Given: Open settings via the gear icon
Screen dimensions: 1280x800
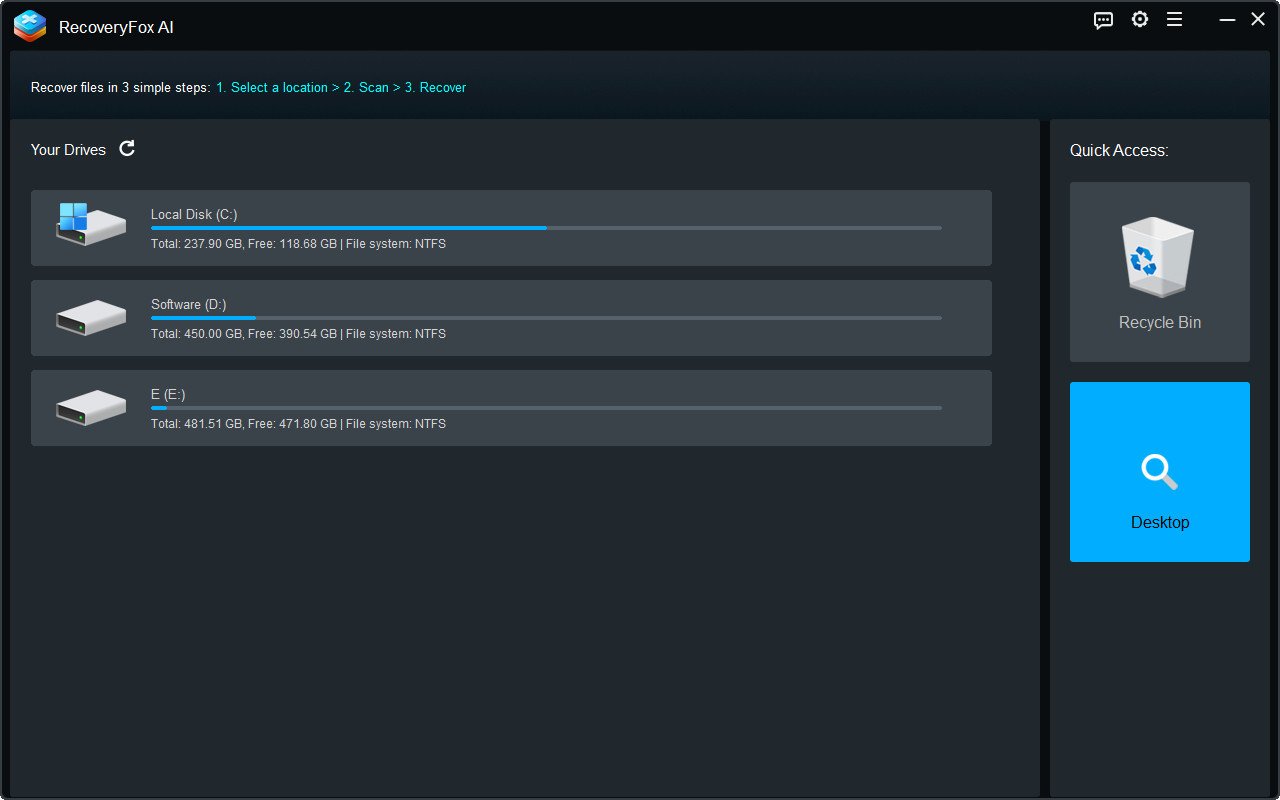Looking at the screenshot, I should 1140,19.
